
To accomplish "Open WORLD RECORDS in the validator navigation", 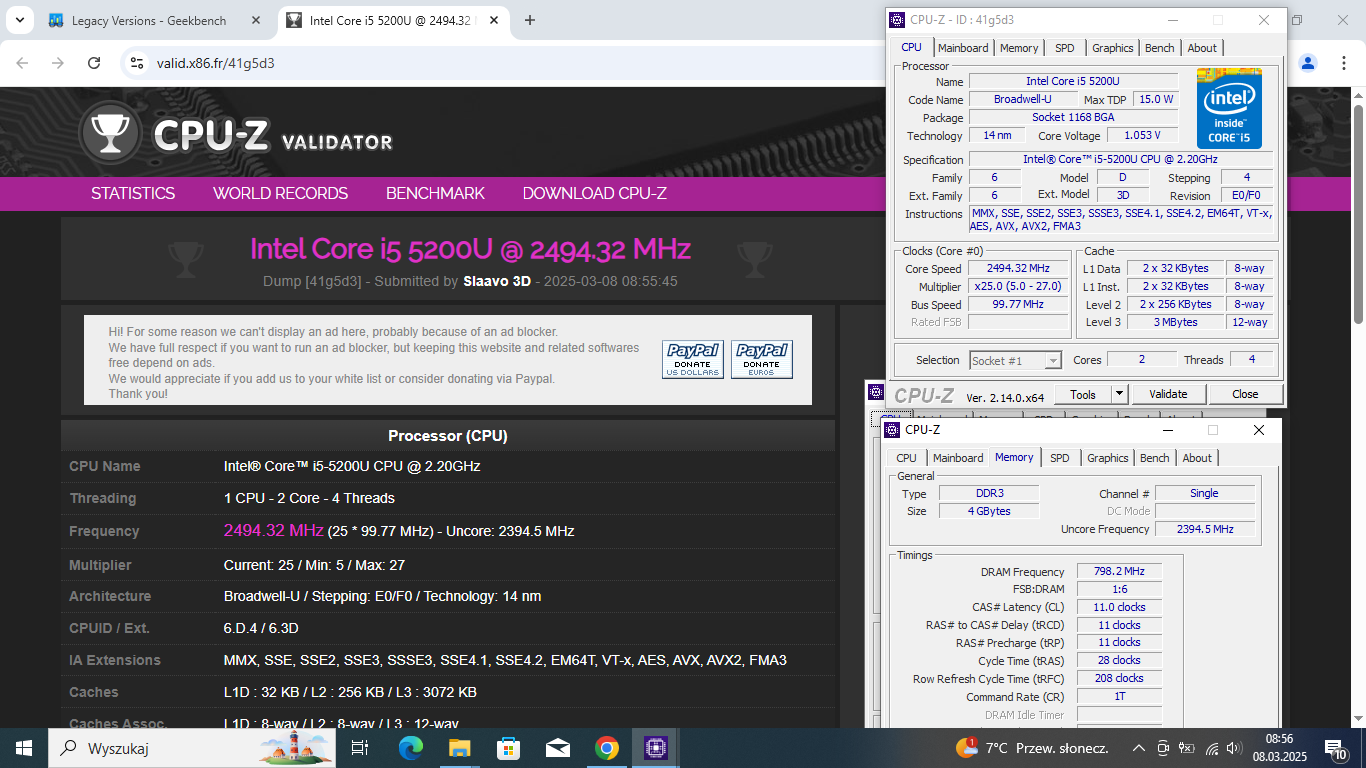I will coord(281,194).
